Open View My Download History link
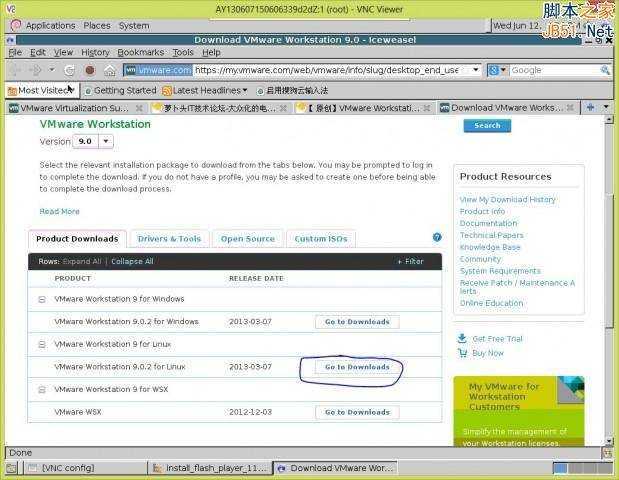The image size is (619, 480). [x=507, y=200]
